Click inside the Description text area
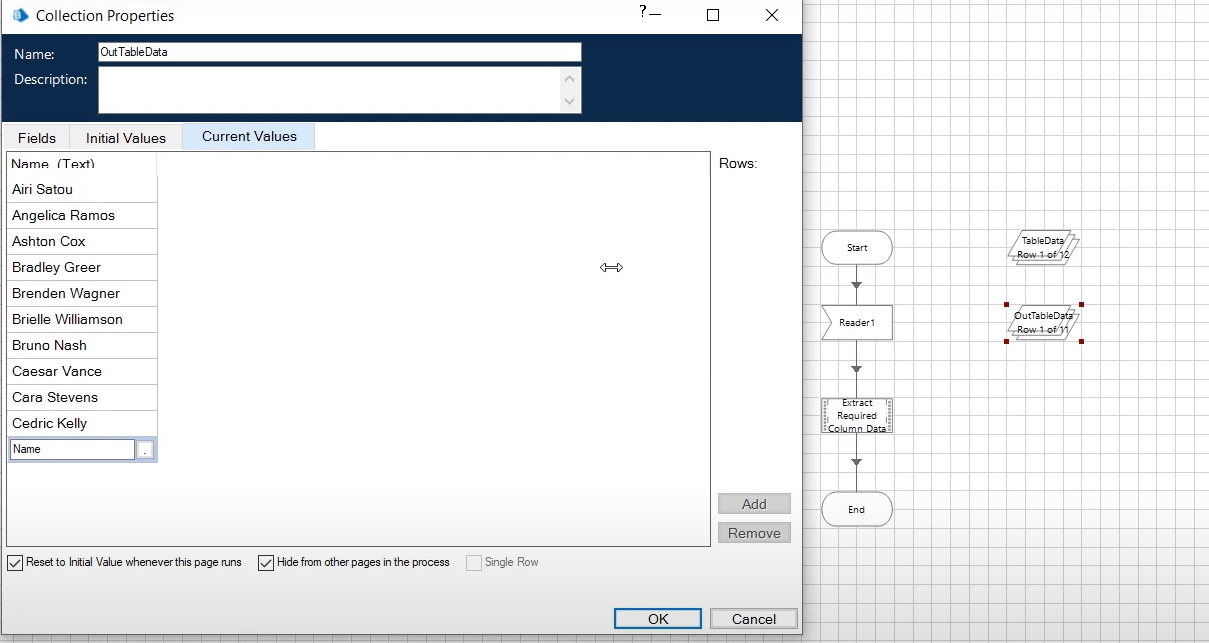The height and width of the screenshot is (643, 1209). coord(330,90)
